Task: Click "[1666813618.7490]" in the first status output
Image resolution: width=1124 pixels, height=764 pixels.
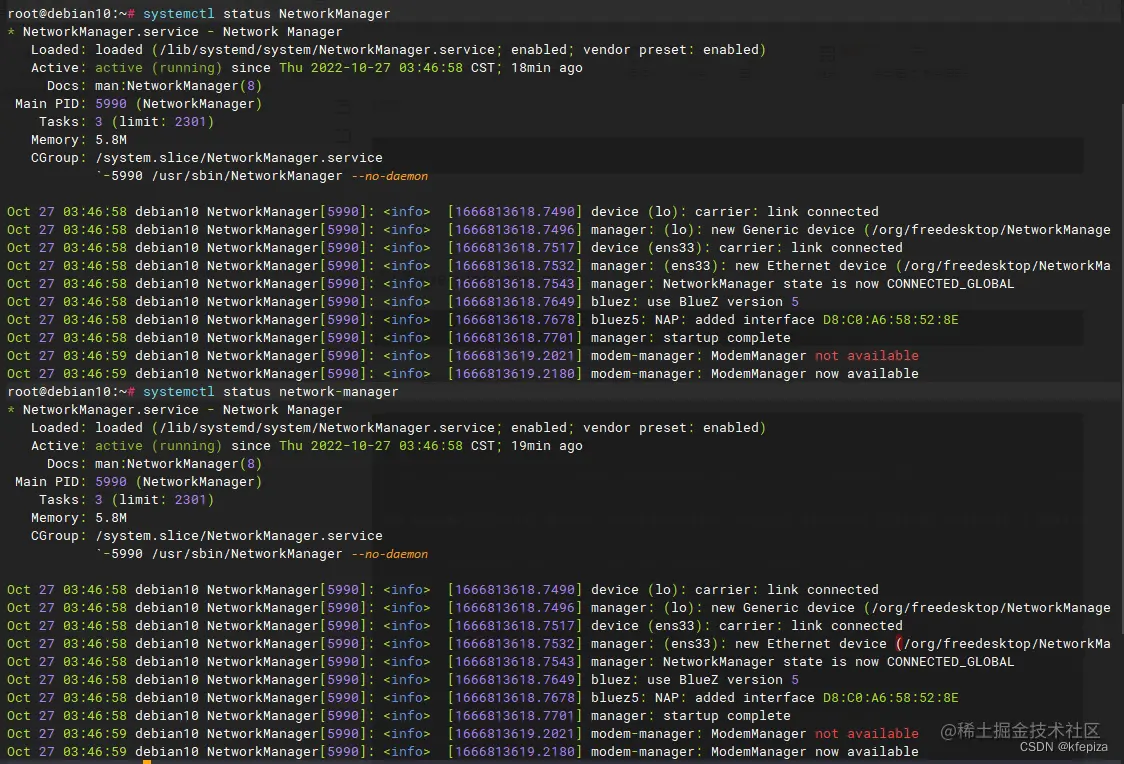Action: [515, 211]
